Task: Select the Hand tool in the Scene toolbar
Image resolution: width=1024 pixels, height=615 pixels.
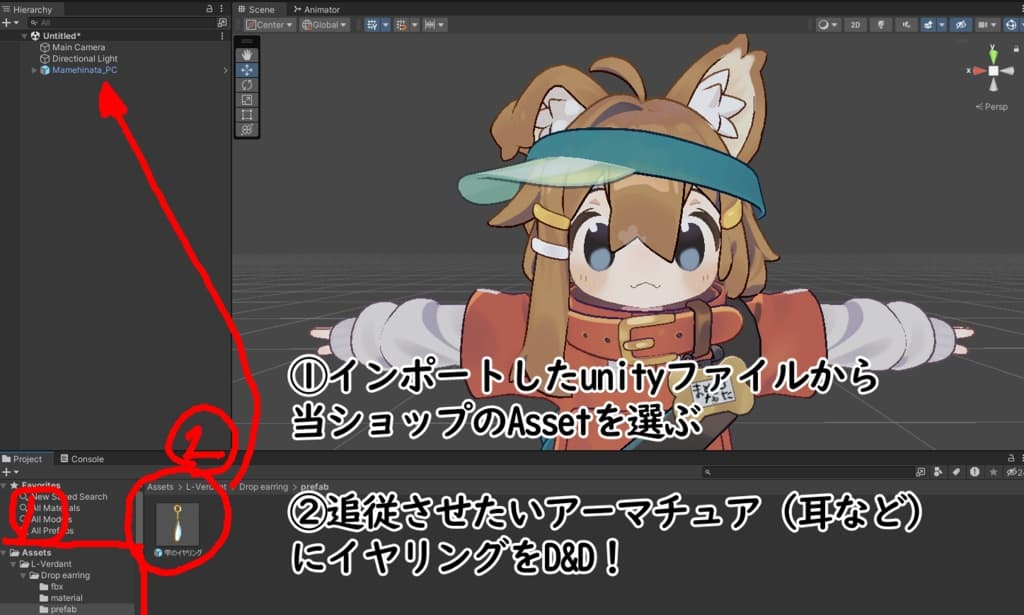Action: [x=247, y=54]
